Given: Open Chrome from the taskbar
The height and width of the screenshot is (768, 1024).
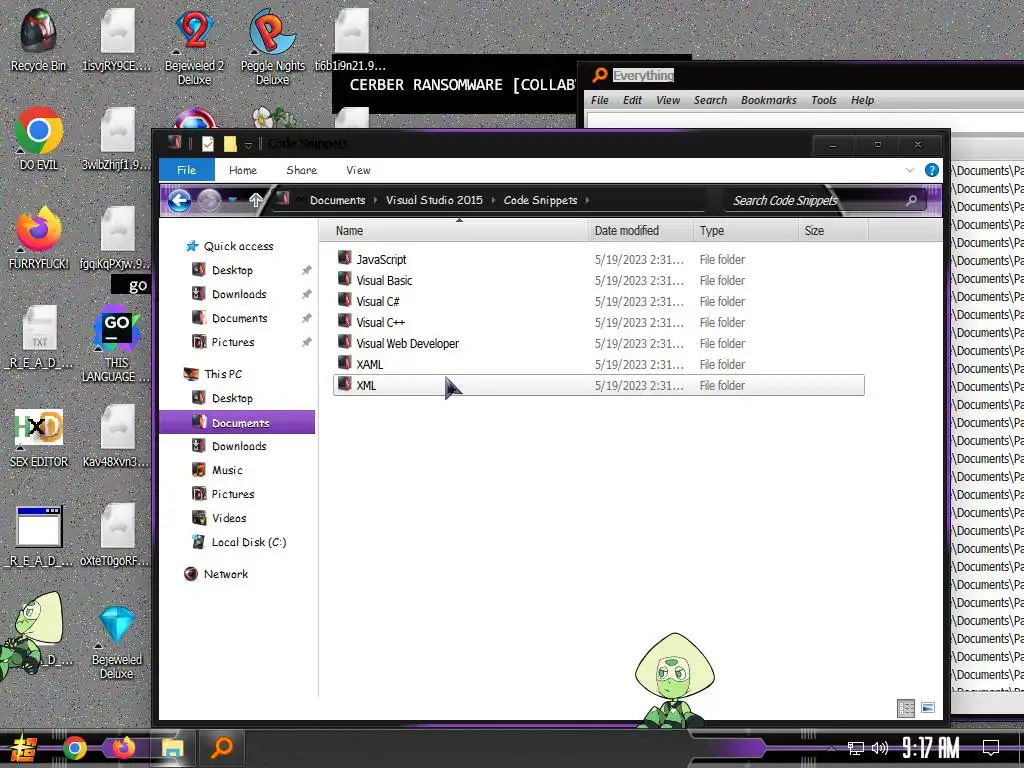Looking at the screenshot, I should click(74, 748).
